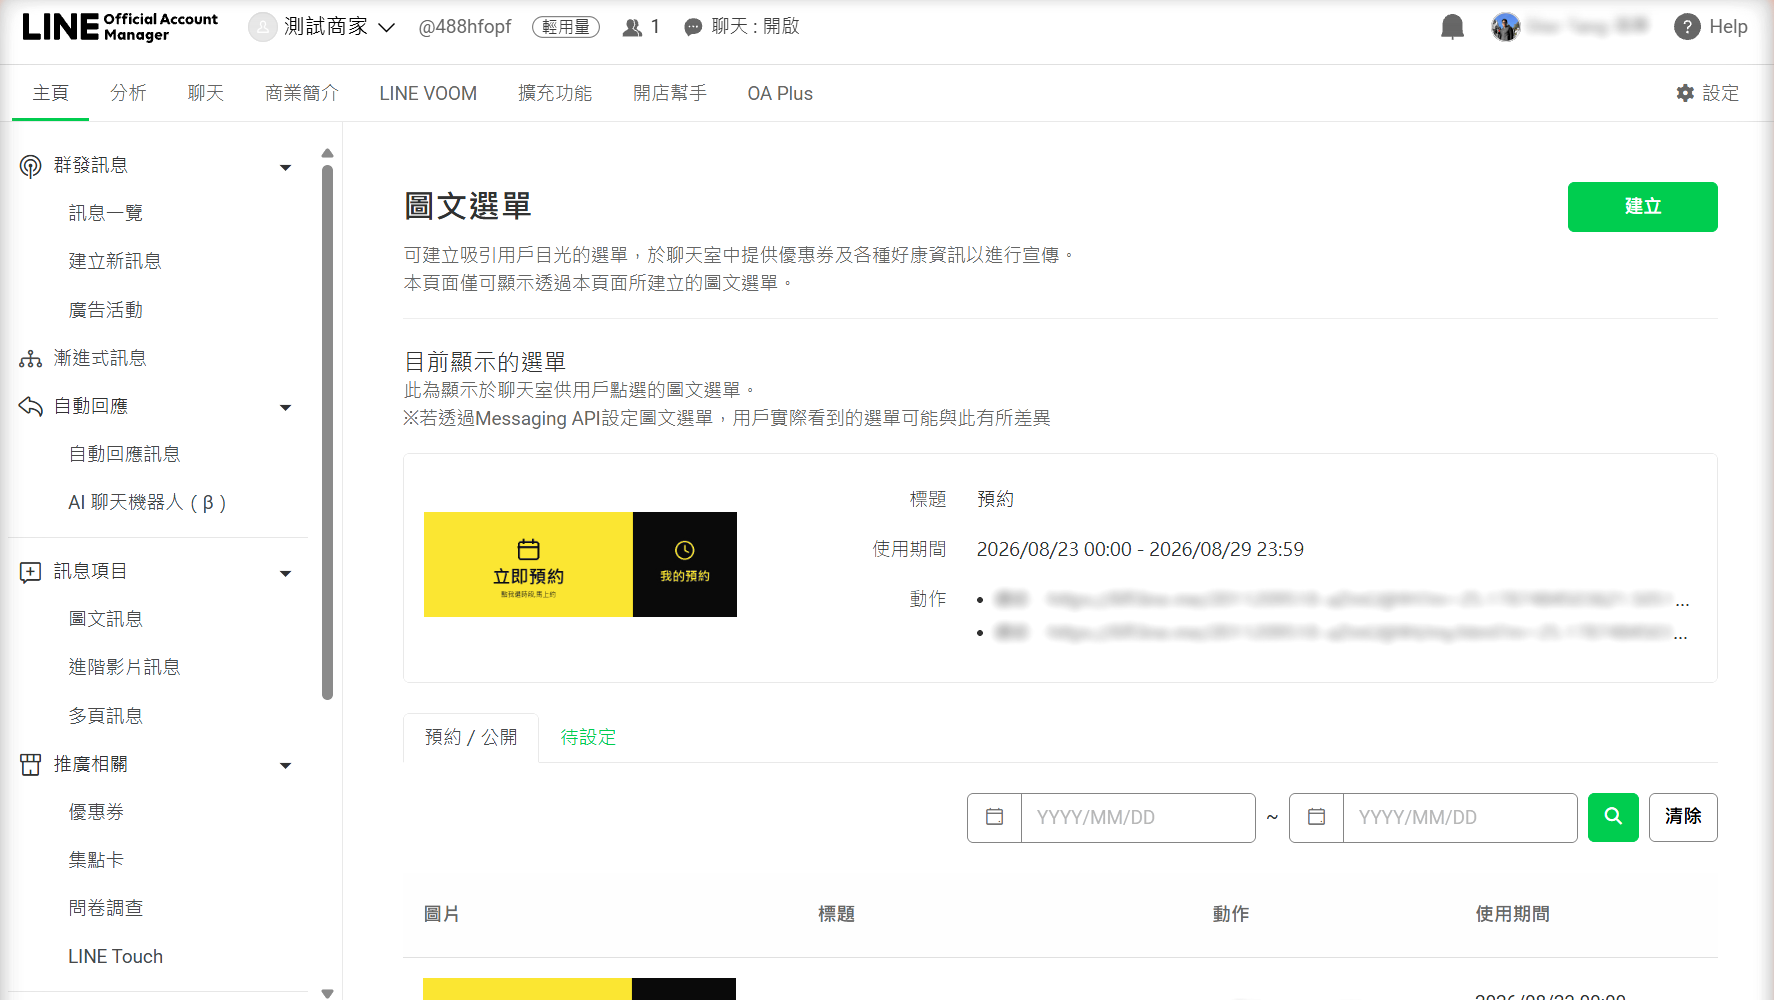Go to the 主頁 tab

[51, 93]
